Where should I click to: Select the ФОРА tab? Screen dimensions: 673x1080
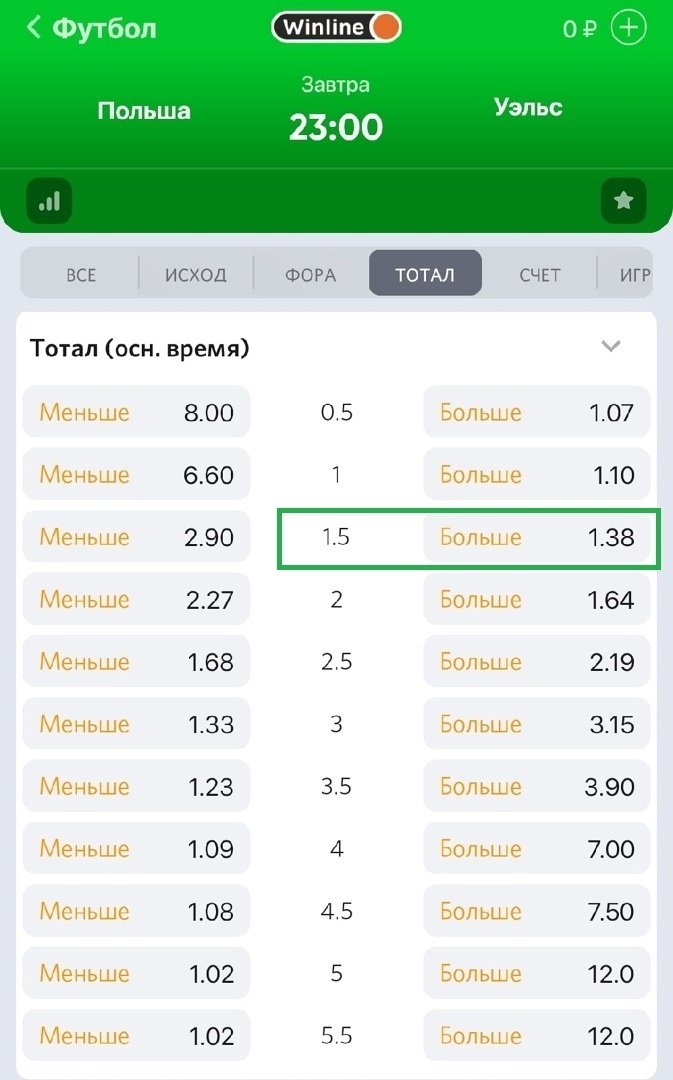click(x=310, y=274)
